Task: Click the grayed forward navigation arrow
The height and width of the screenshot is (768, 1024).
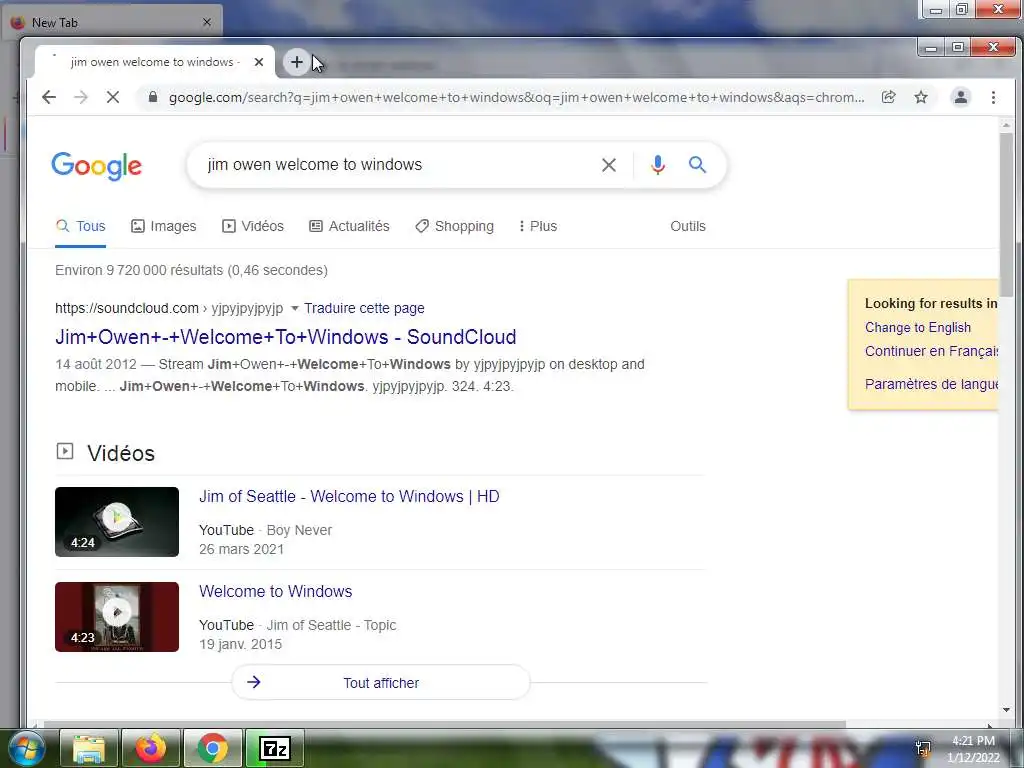Action: [80, 97]
